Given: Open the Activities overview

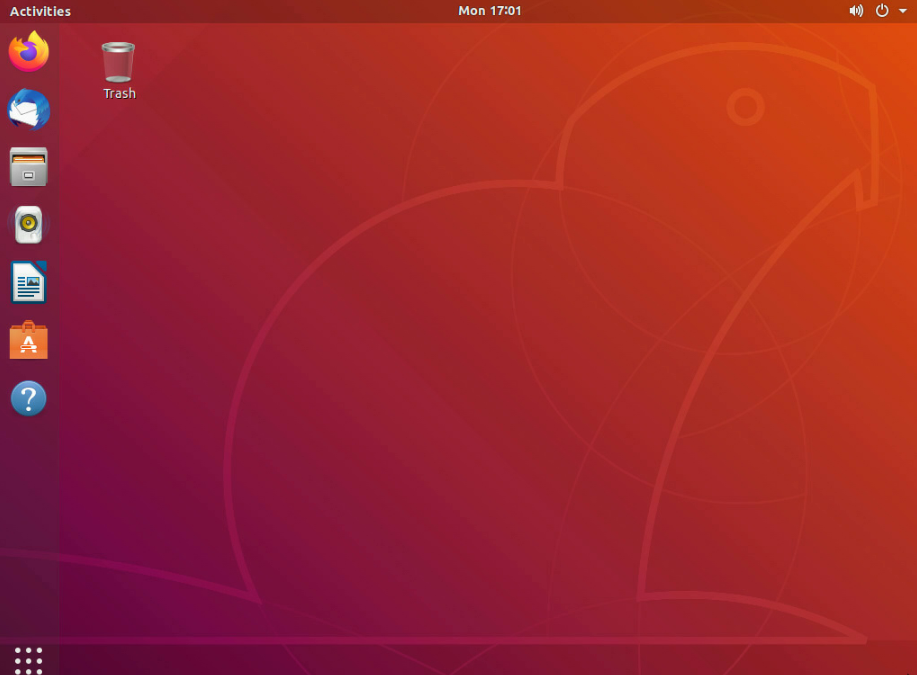Looking at the screenshot, I should pyautogui.click(x=40, y=11).
